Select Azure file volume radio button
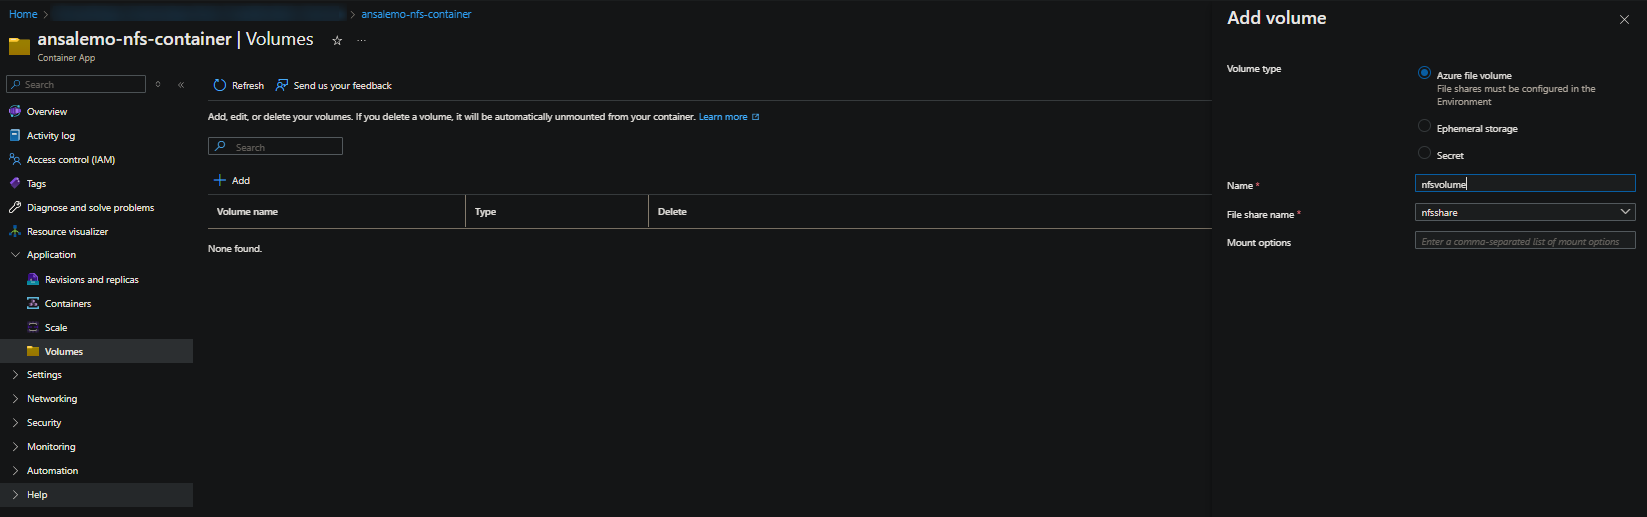Screen dimensions: 1647x517 click(1424, 73)
